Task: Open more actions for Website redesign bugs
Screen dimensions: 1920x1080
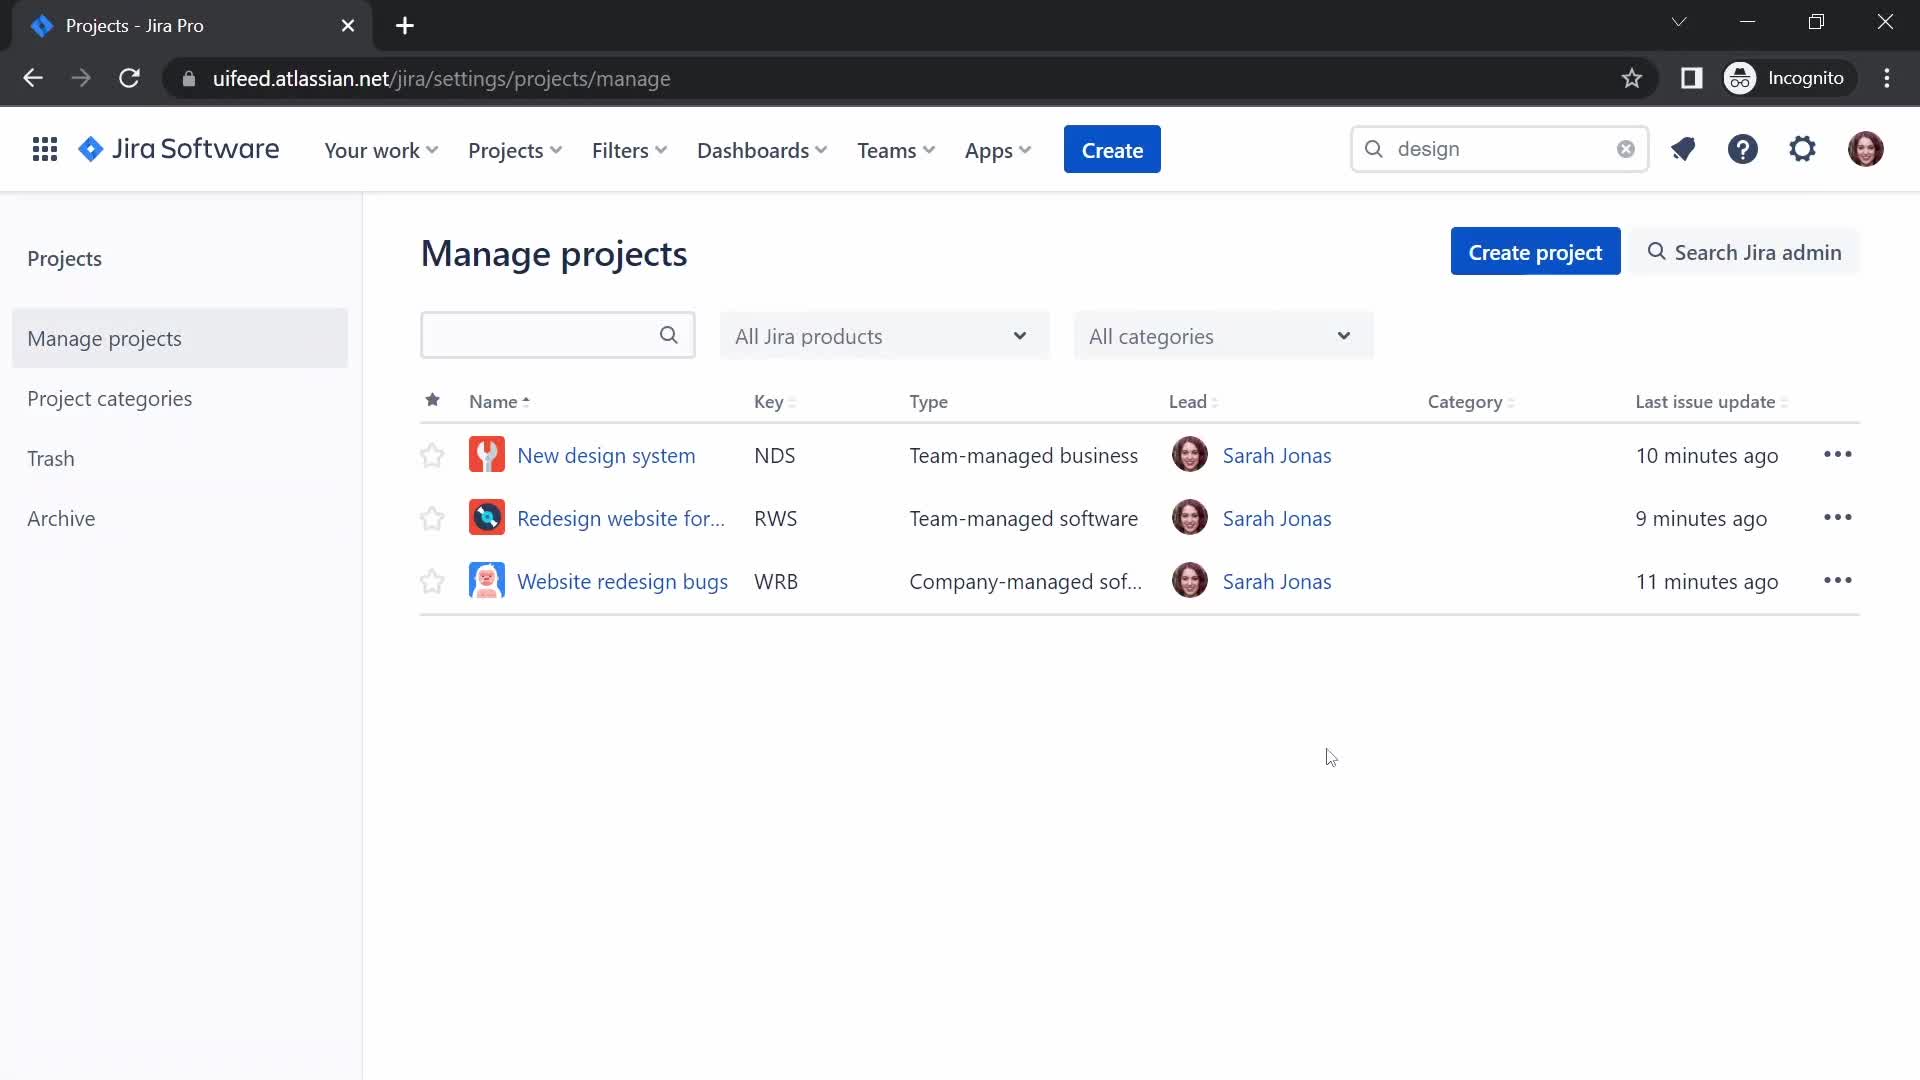Action: click(1837, 581)
